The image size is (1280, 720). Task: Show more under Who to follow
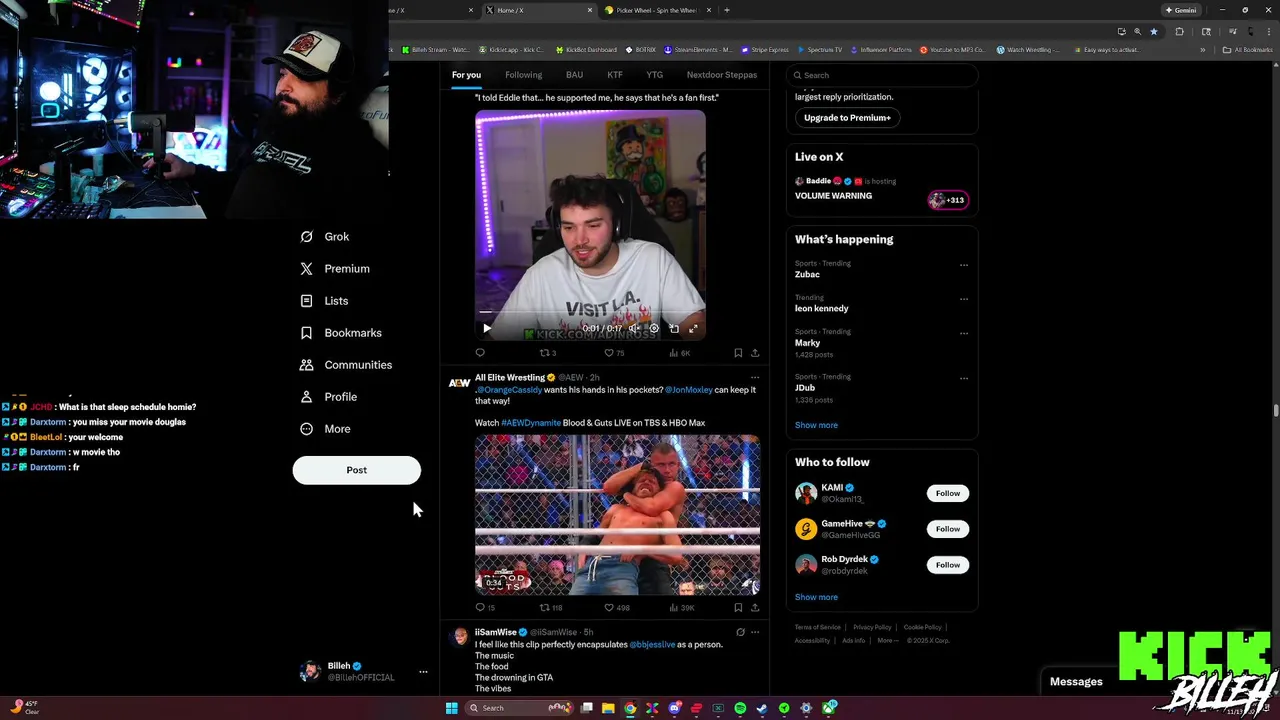(x=816, y=597)
